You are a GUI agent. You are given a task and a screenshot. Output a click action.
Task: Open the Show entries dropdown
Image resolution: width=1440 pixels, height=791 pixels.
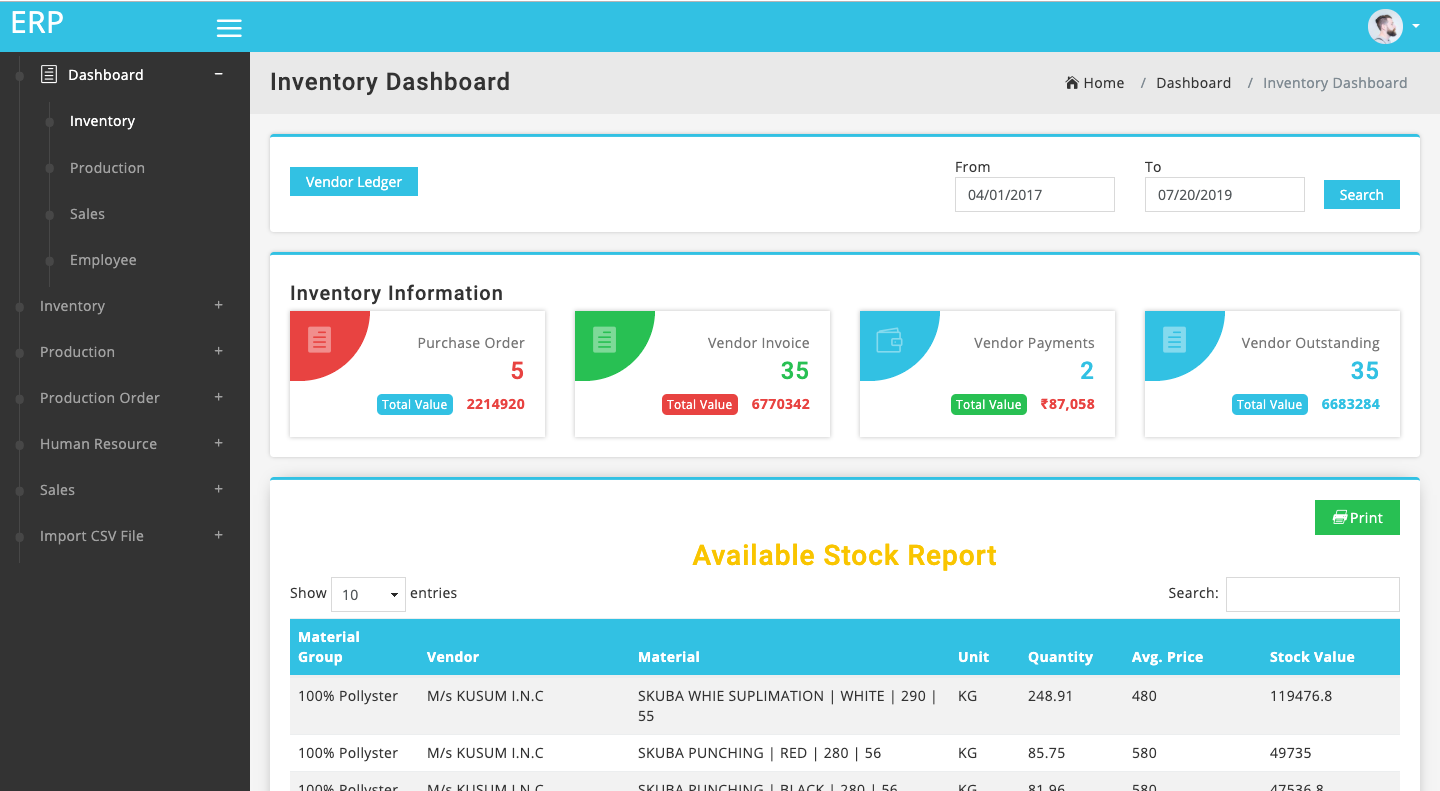[368, 594]
